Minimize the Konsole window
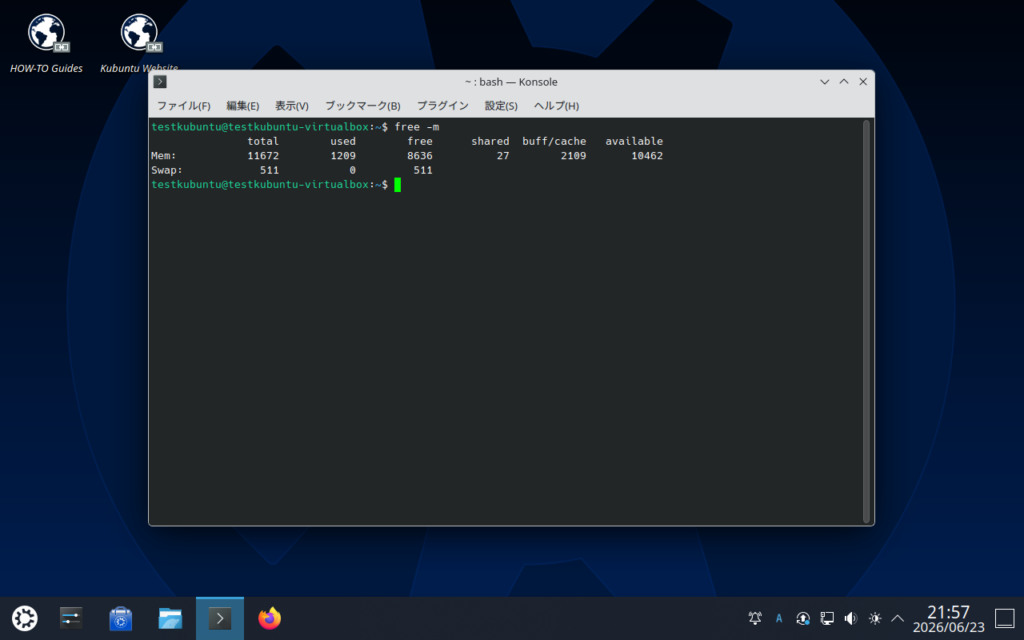1024x640 pixels. click(824, 82)
